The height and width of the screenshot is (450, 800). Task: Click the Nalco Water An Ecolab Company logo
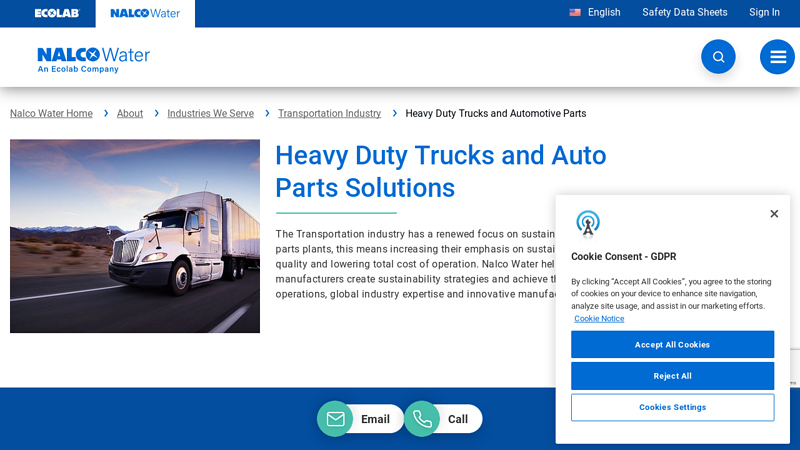(x=93, y=60)
